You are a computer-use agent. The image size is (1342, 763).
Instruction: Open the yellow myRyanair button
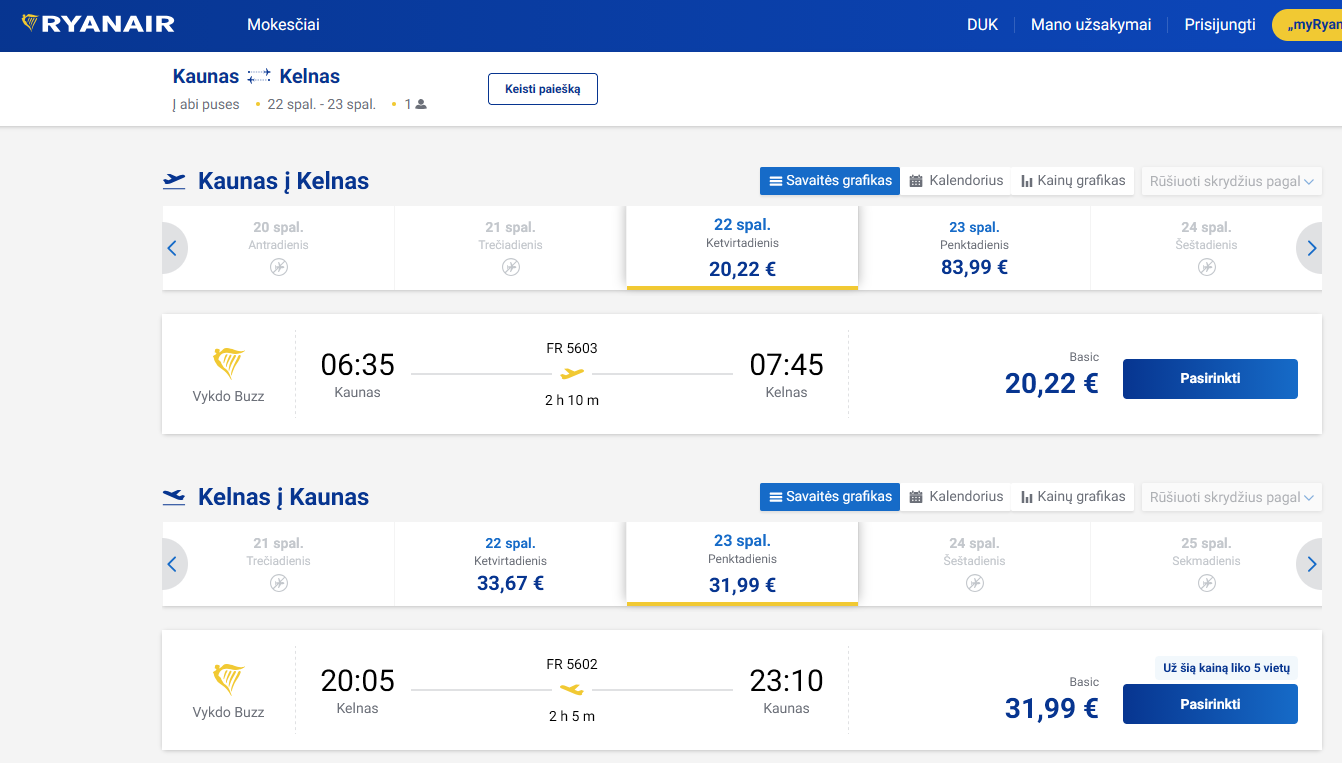click(x=1307, y=25)
